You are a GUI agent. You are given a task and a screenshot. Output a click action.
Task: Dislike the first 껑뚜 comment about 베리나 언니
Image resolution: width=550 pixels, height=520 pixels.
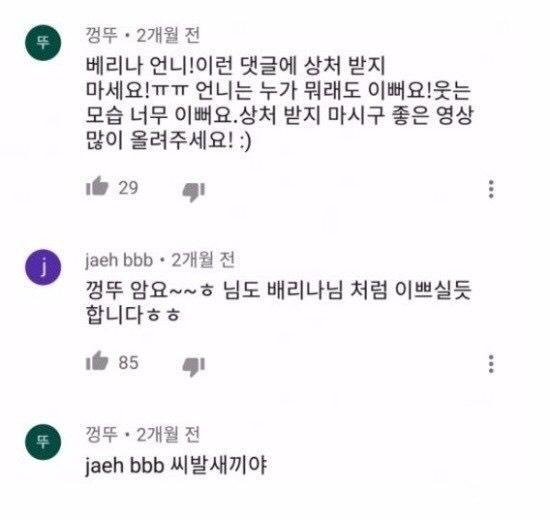tap(193, 192)
